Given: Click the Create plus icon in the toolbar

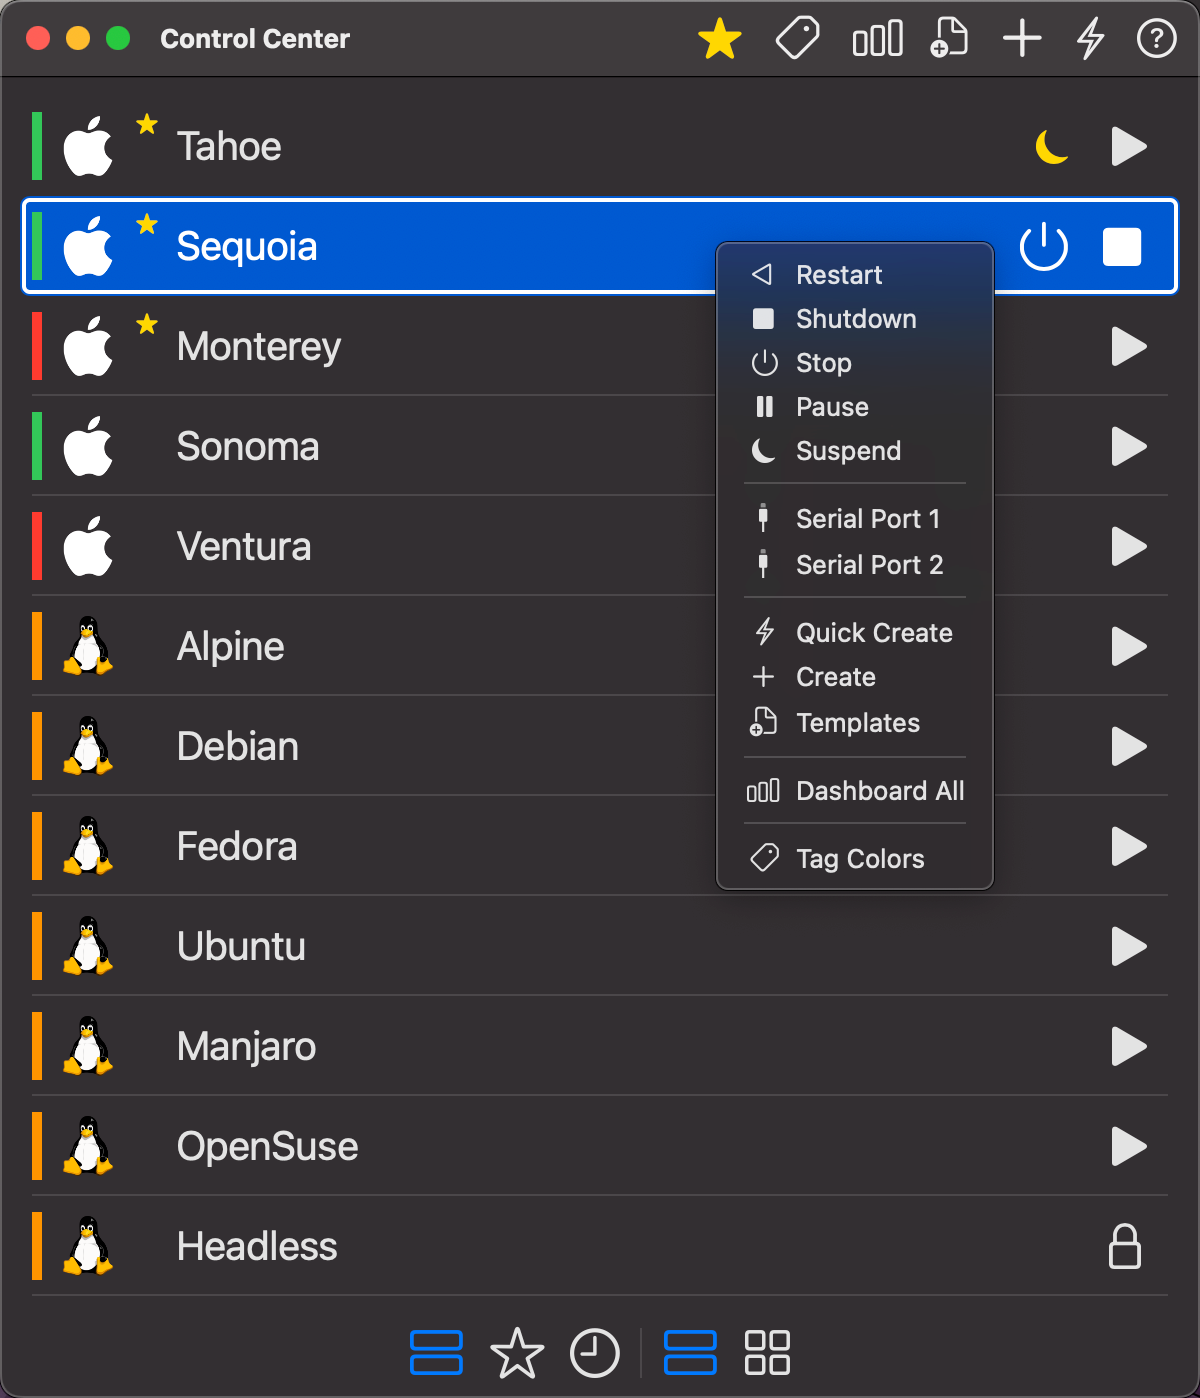Looking at the screenshot, I should coord(1022,39).
